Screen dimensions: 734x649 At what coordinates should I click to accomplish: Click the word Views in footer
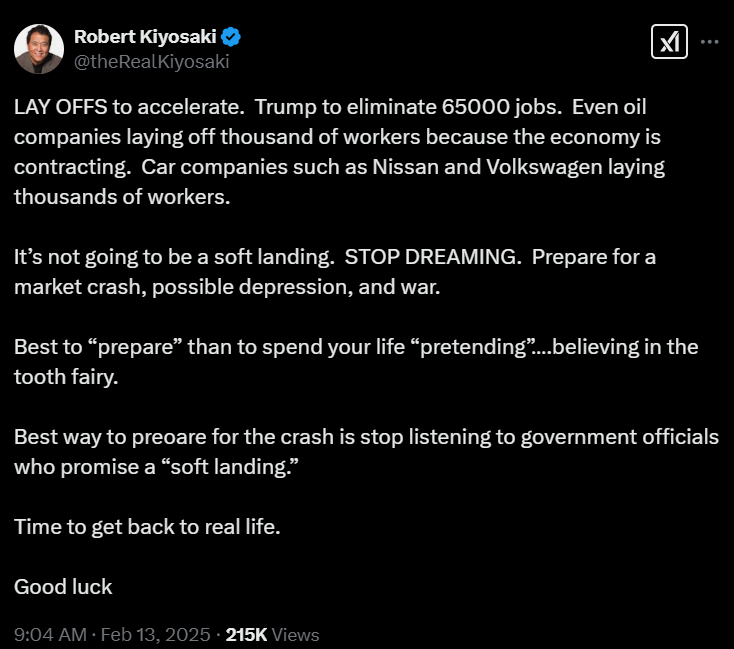tap(296, 634)
